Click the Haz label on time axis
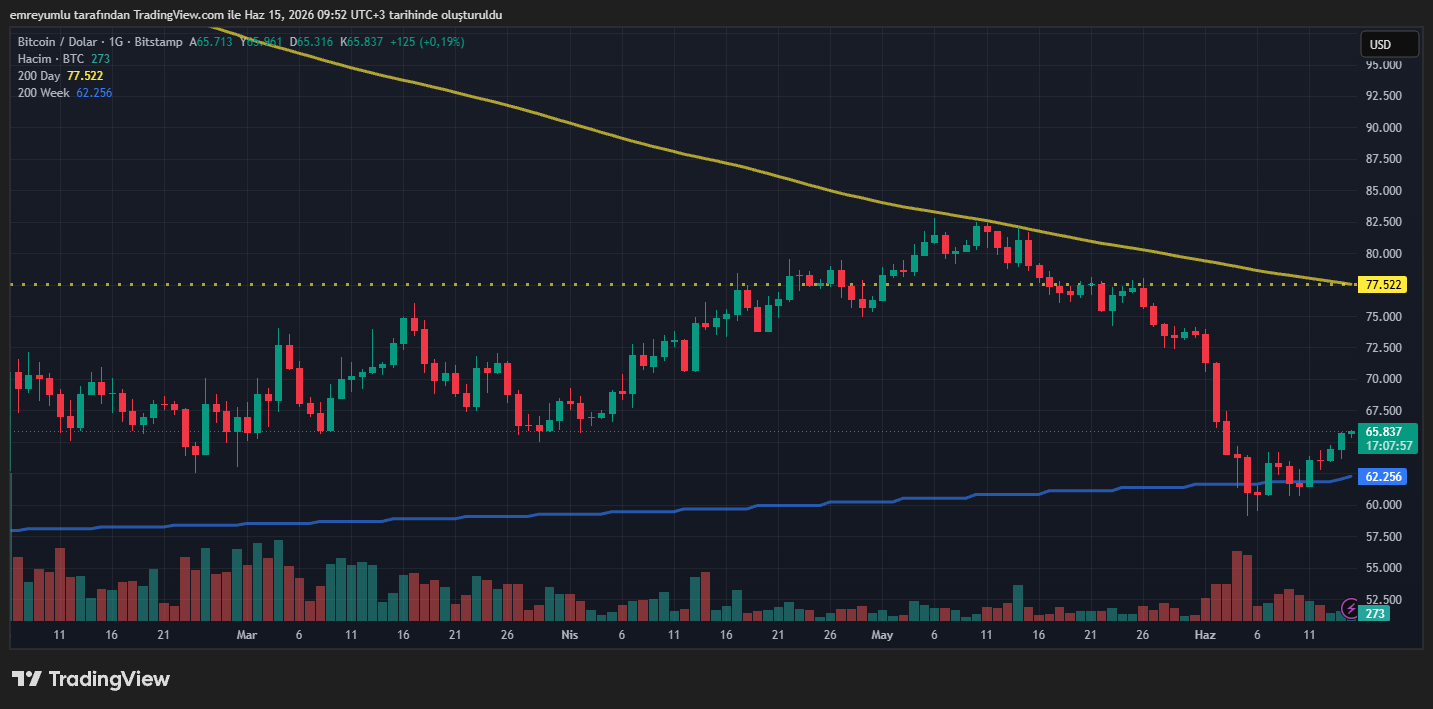 (x=1206, y=635)
